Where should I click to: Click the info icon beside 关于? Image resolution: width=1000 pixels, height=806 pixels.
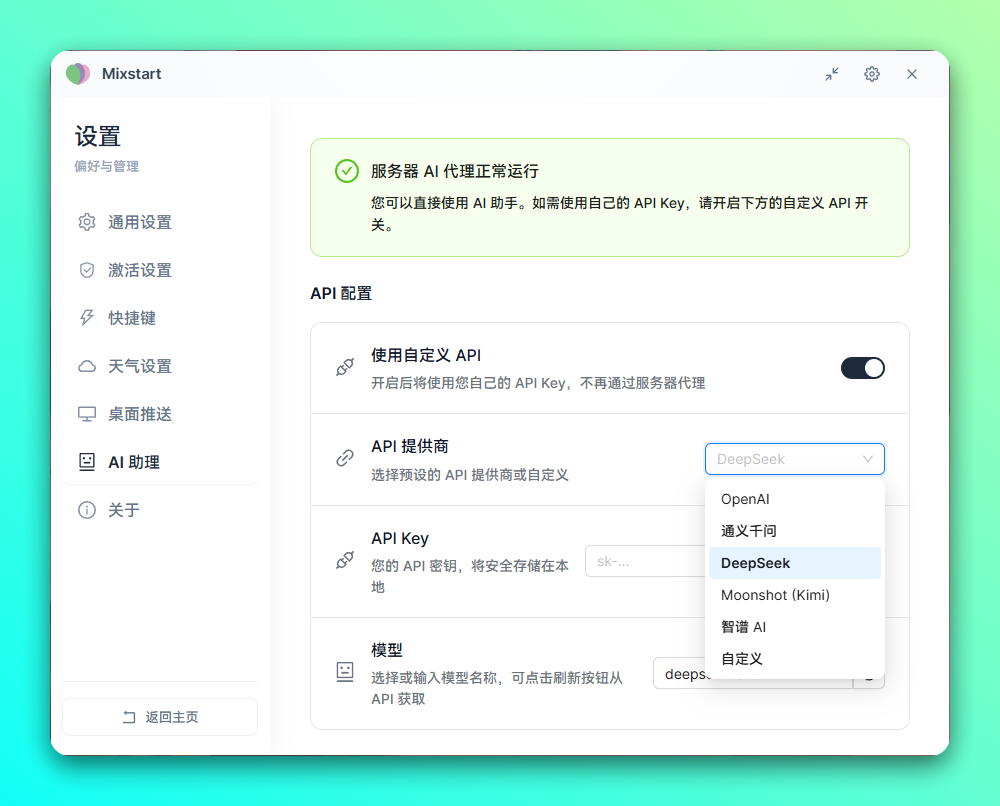(x=89, y=510)
